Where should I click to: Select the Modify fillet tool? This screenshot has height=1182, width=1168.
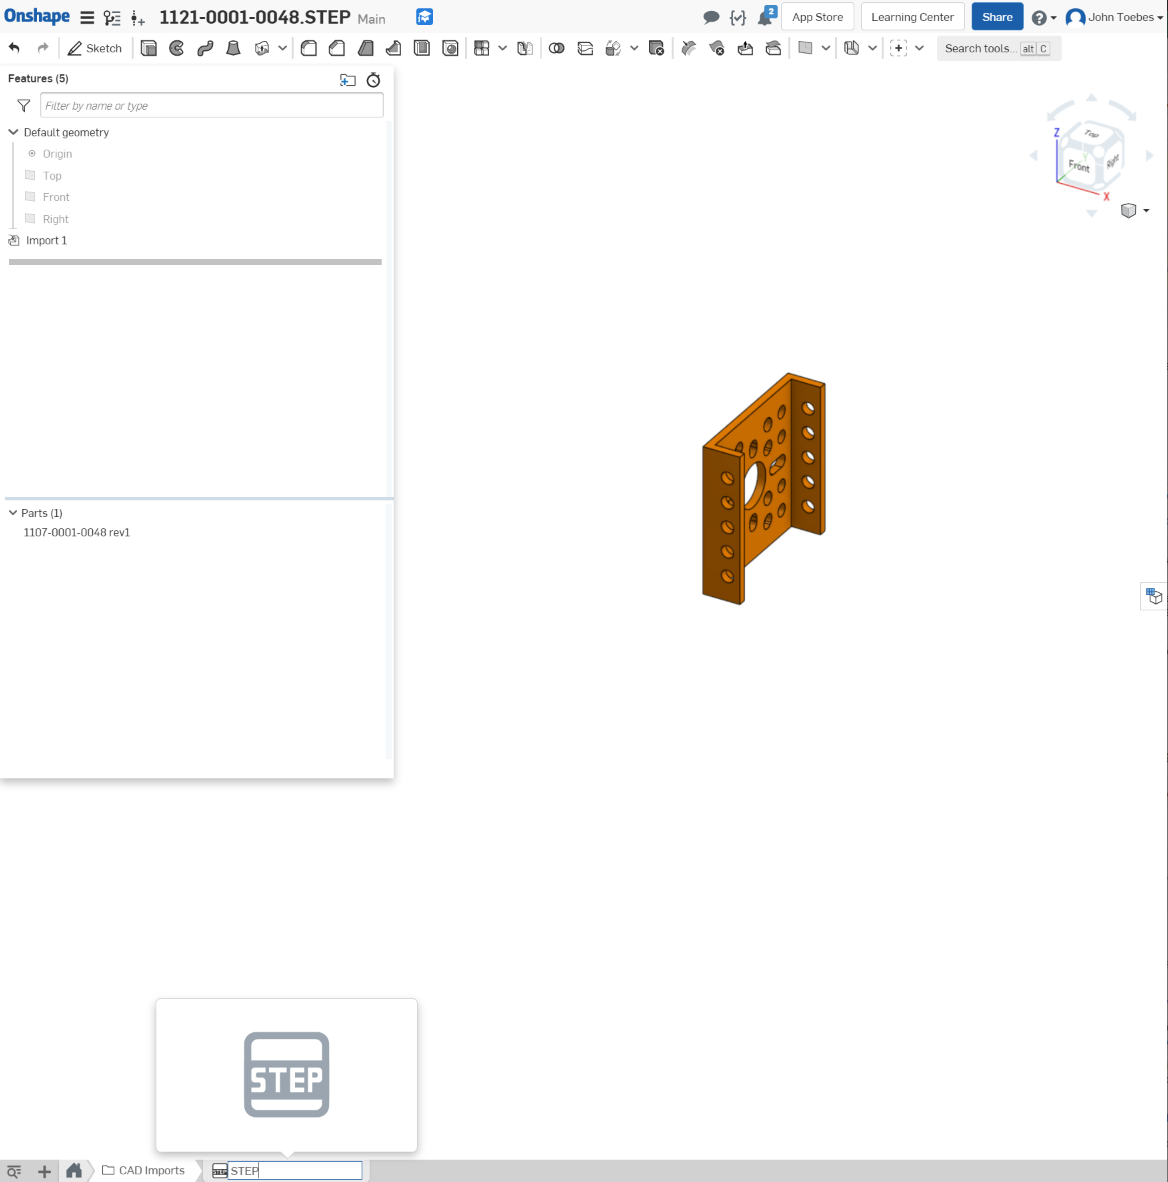pyautogui.click(x=688, y=48)
